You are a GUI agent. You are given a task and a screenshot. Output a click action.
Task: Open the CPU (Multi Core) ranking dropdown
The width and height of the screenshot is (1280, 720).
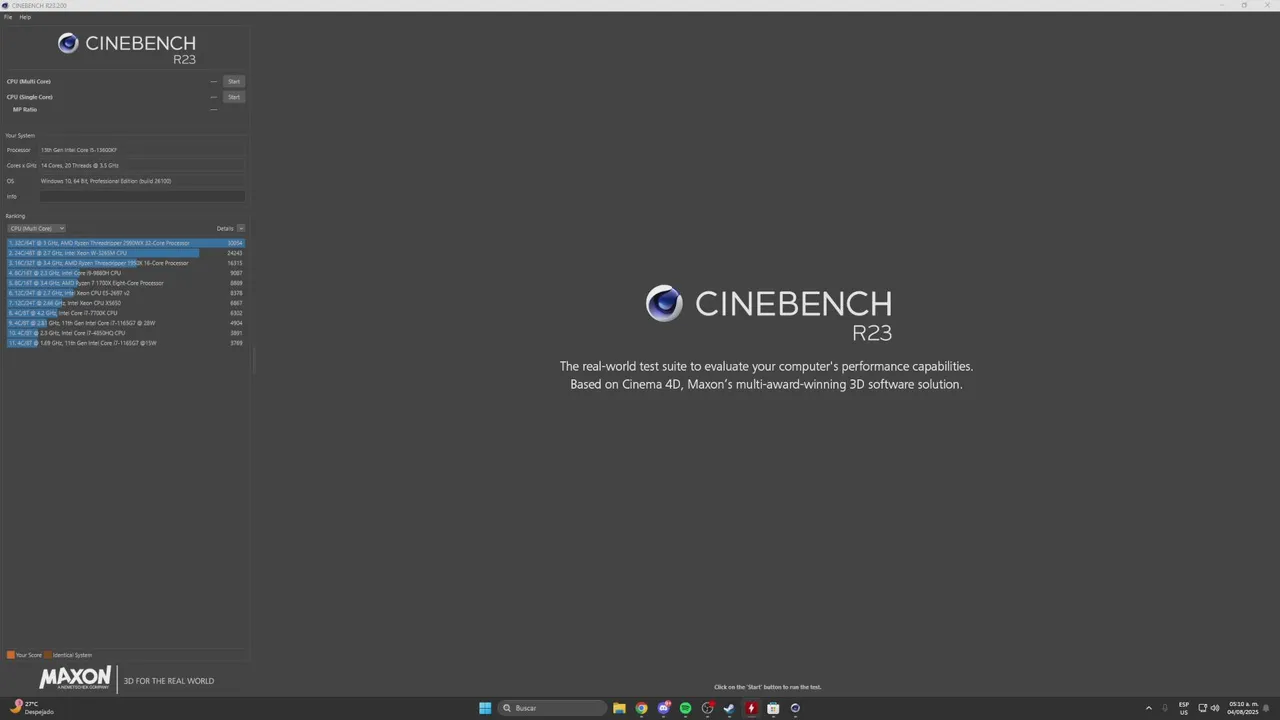[37, 228]
